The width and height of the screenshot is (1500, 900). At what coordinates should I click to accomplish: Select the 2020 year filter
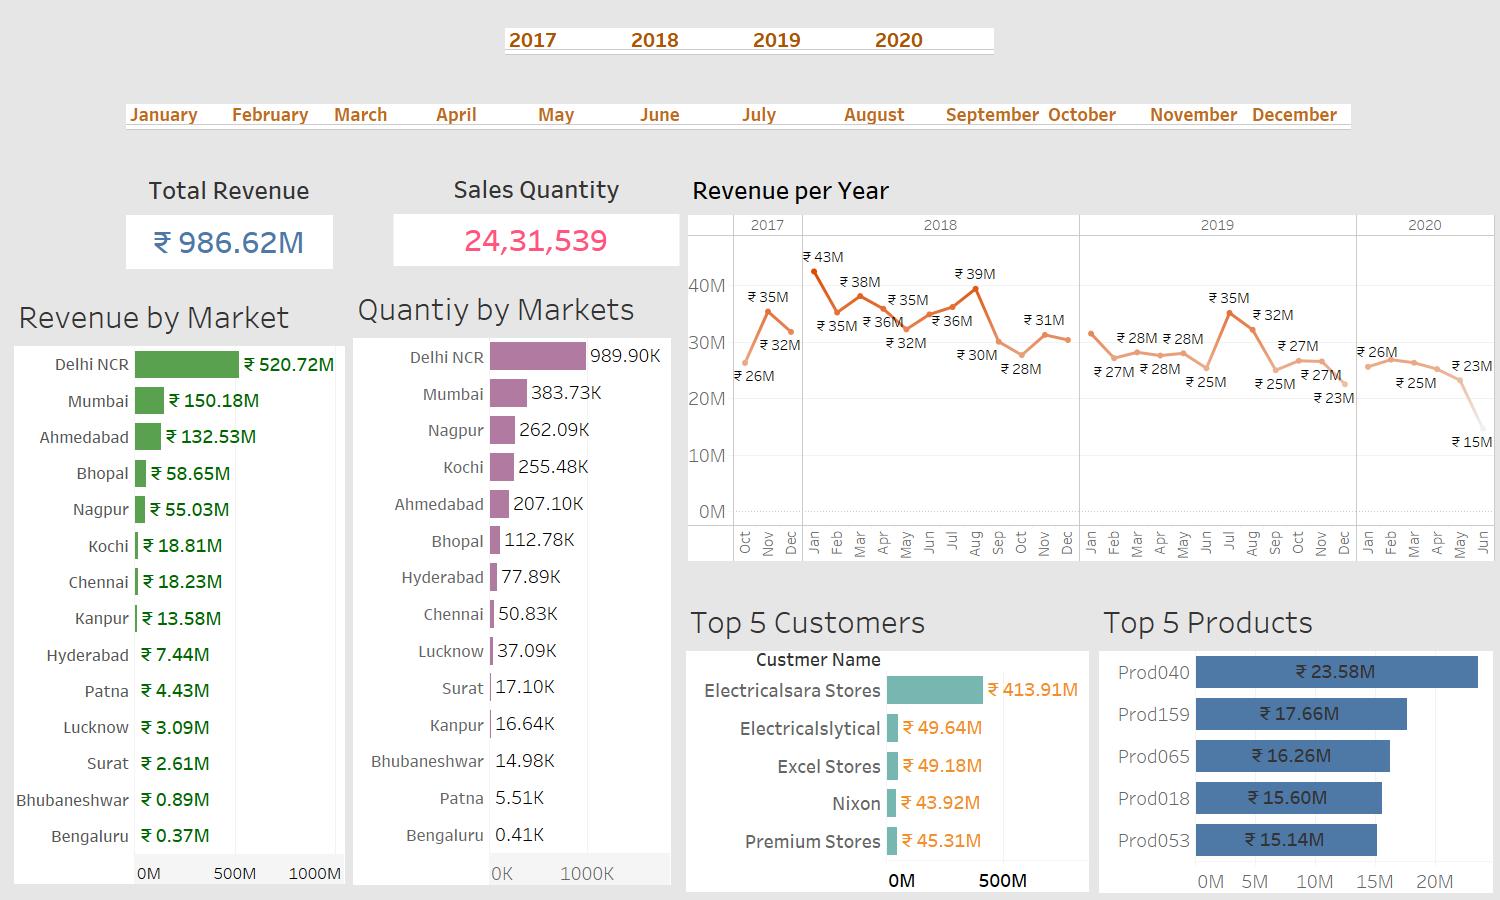[x=898, y=40]
